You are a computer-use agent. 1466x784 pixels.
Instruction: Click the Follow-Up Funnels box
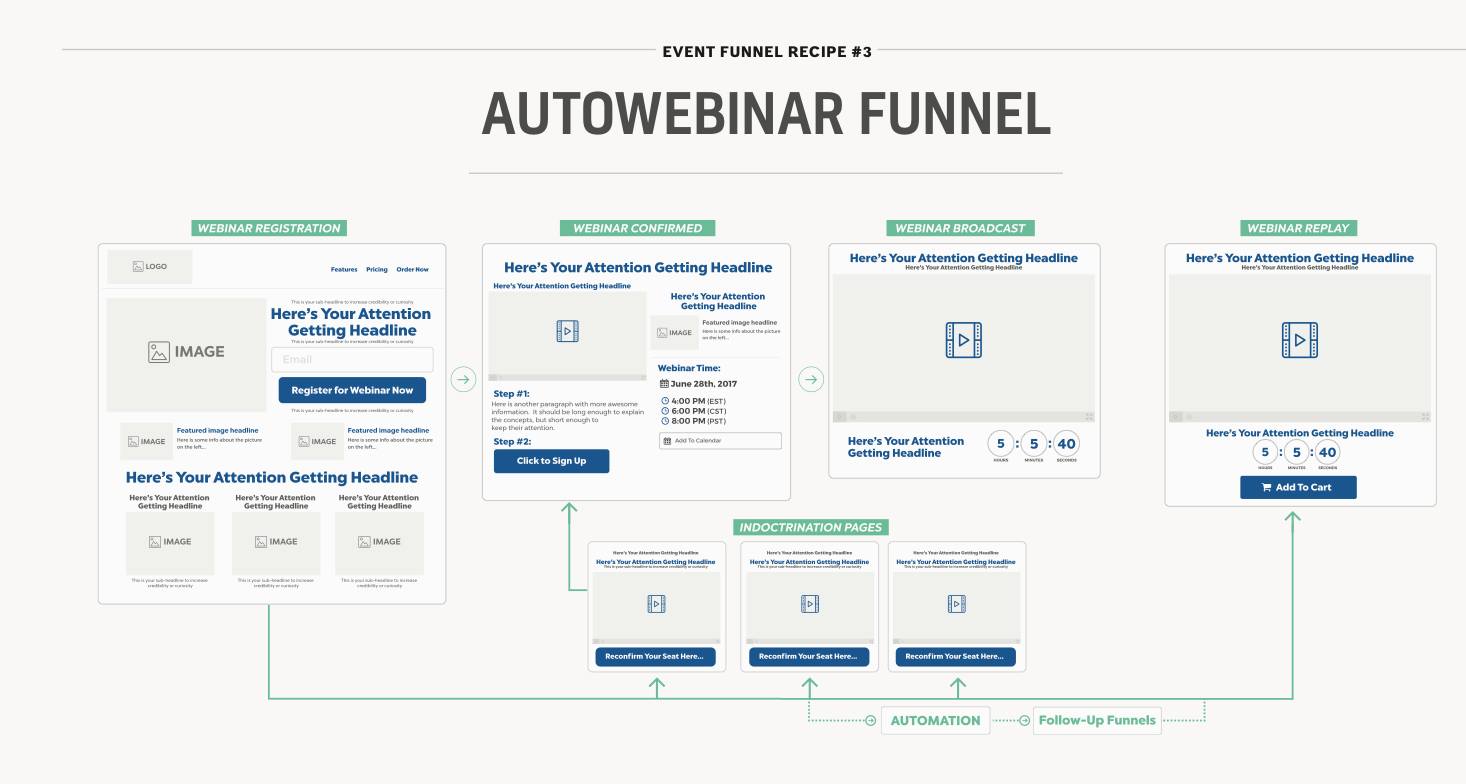tap(1097, 720)
